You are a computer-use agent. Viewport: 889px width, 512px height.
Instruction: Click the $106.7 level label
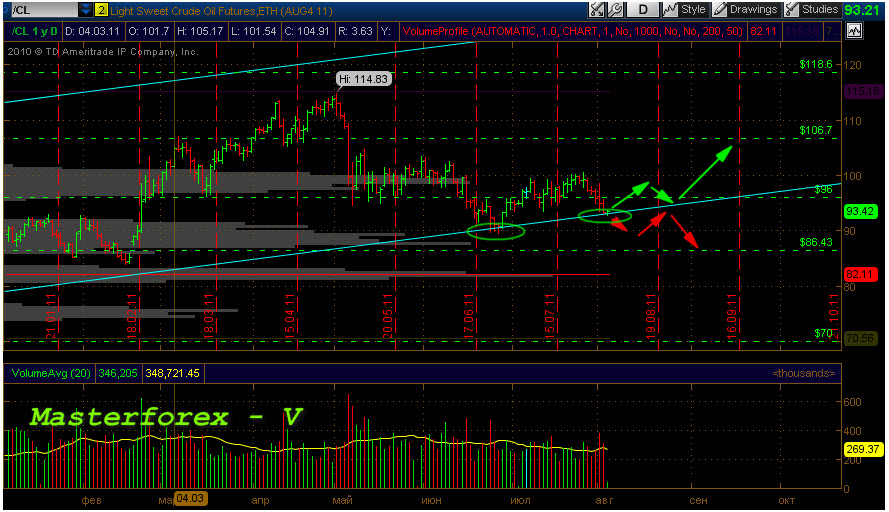click(x=816, y=130)
